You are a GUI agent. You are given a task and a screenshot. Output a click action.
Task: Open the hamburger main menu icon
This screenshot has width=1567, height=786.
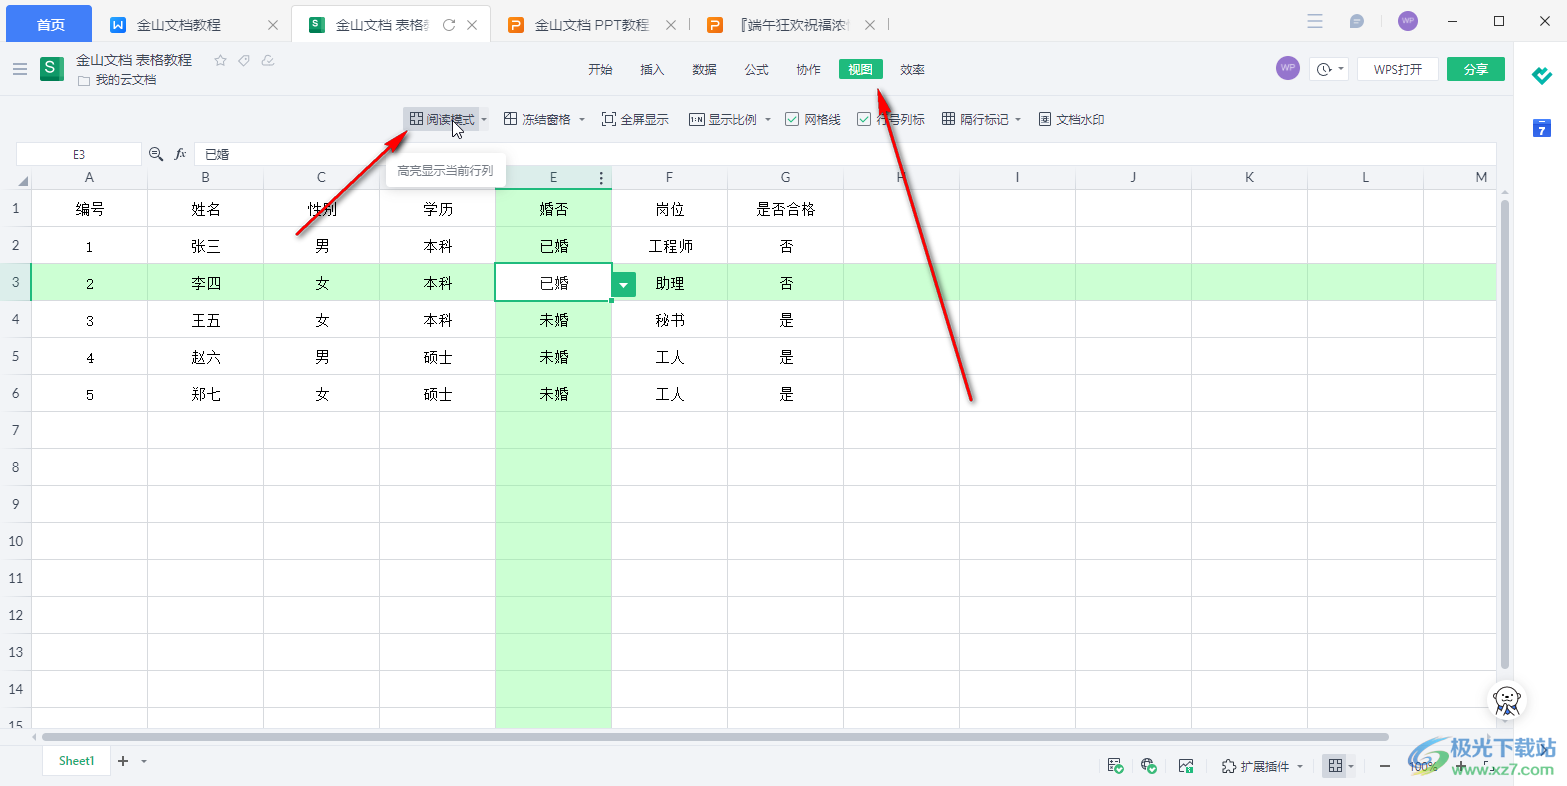pyautogui.click(x=20, y=69)
